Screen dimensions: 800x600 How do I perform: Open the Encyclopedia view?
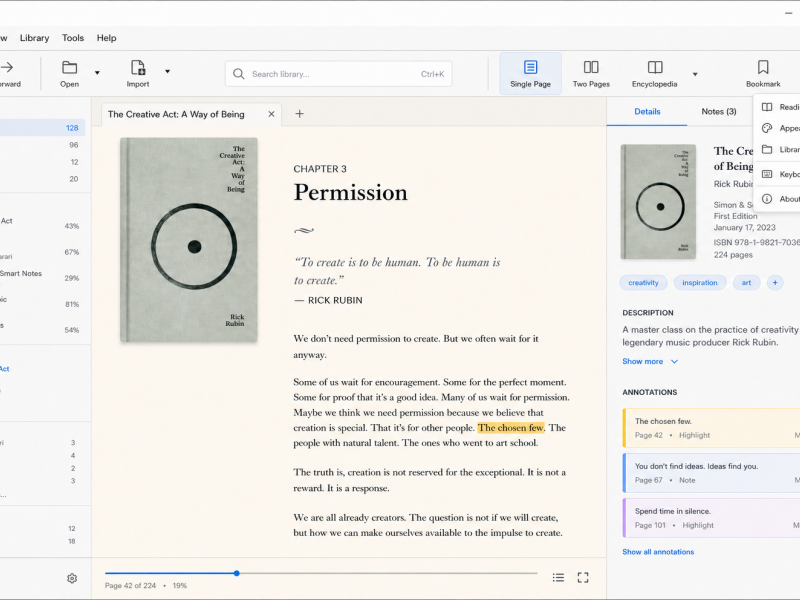(654, 73)
